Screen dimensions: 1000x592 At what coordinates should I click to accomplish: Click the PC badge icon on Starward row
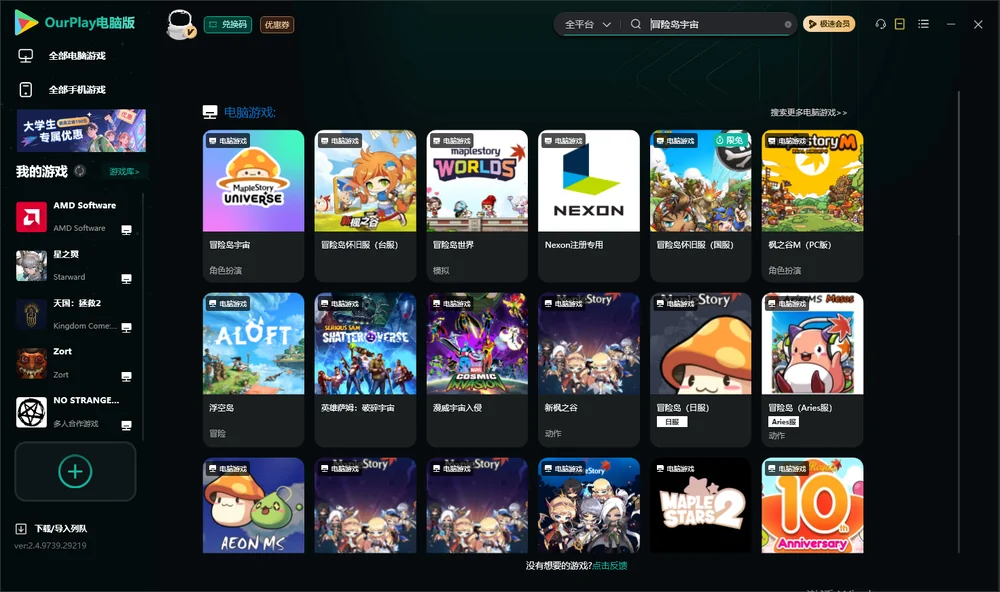tap(126, 279)
